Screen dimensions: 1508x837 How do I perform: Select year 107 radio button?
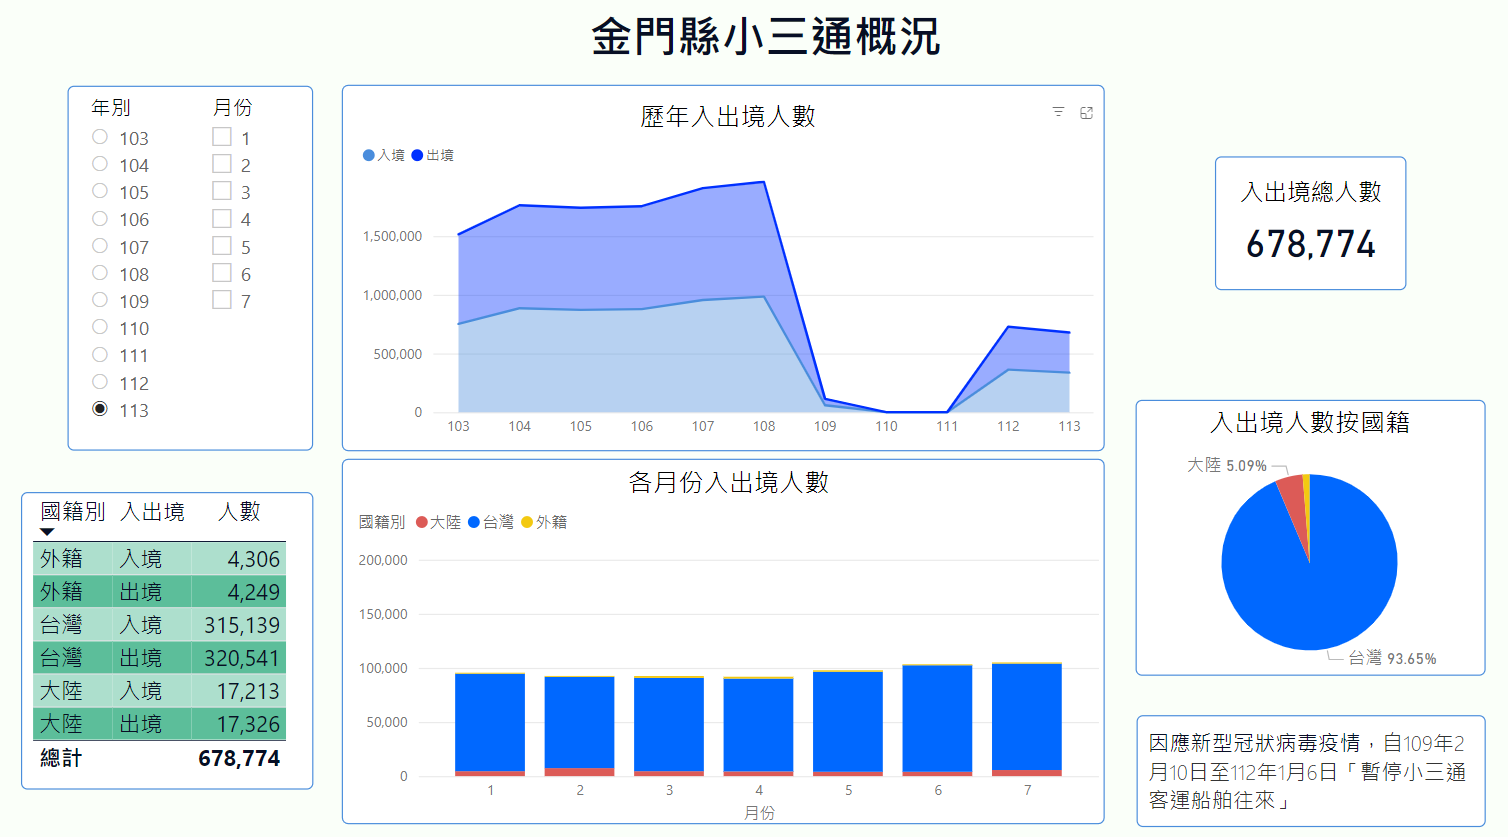[100, 246]
